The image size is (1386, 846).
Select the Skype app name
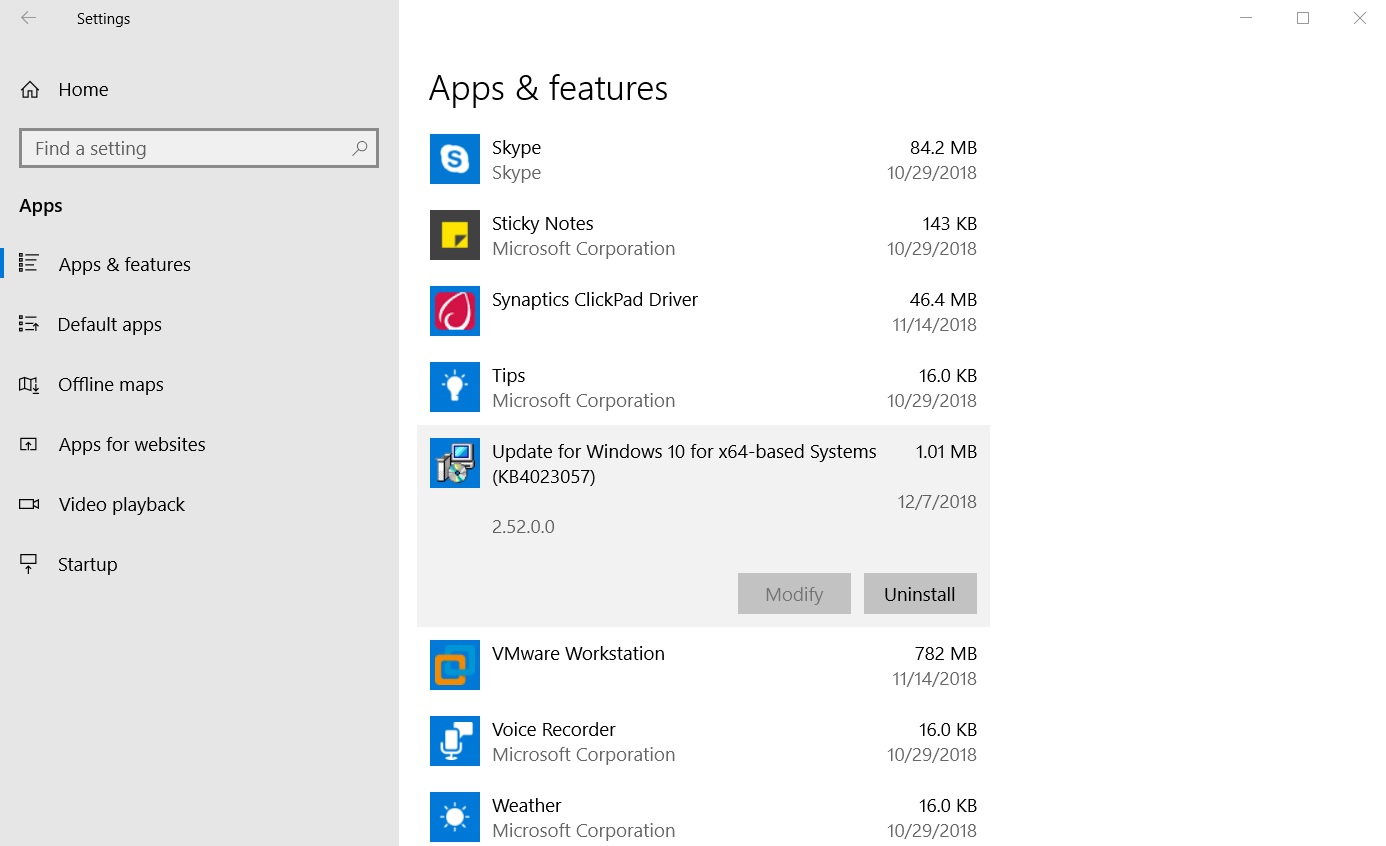tap(516, 148)
